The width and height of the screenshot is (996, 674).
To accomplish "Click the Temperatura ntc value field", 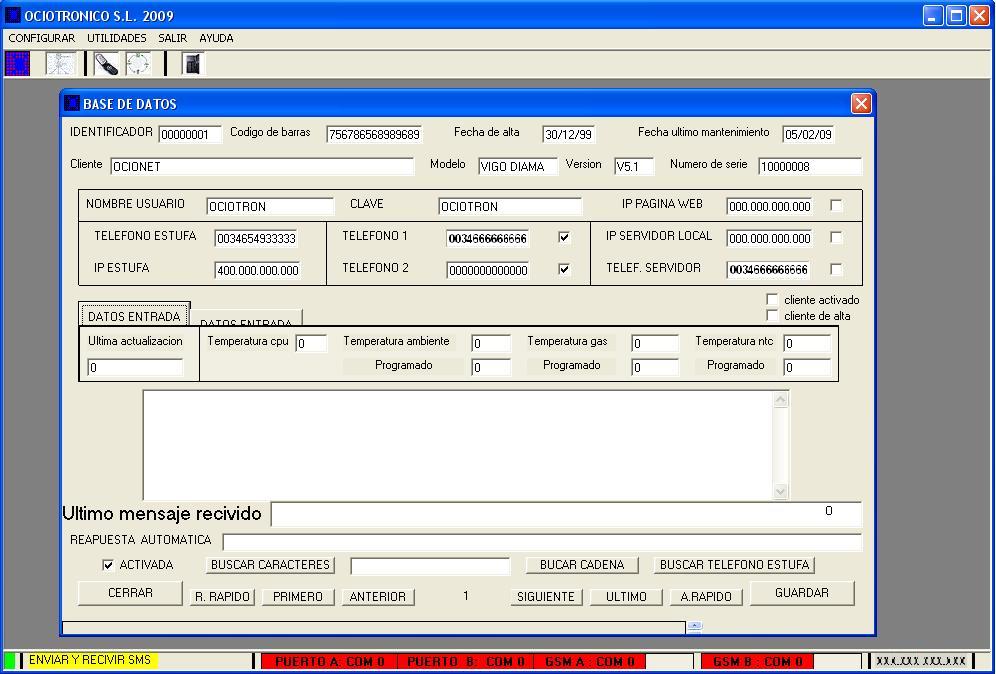I will coord(807,343).
